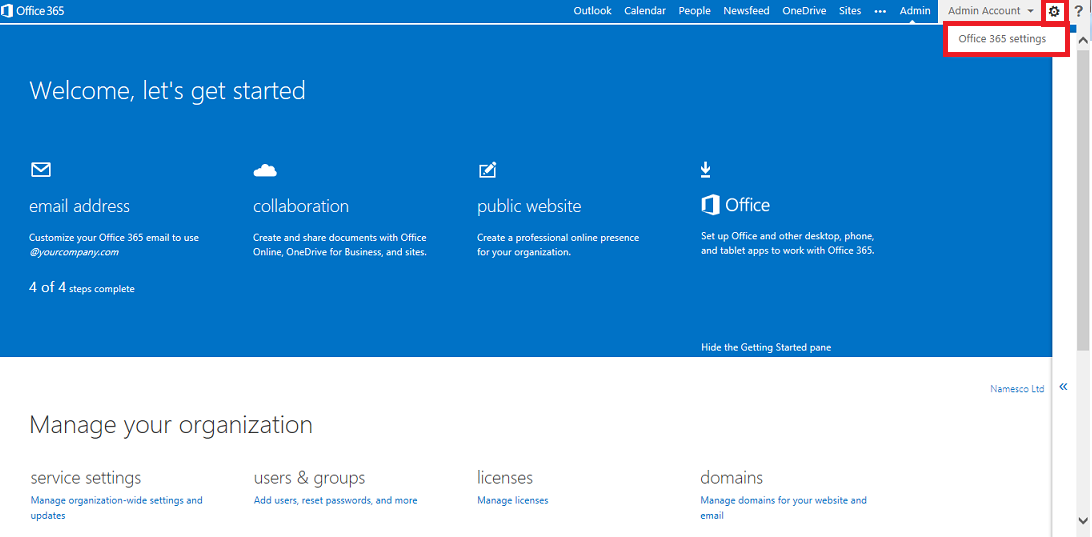Open users & groups heading
This screenshot has height=537, width=1092.
(310, 478)
